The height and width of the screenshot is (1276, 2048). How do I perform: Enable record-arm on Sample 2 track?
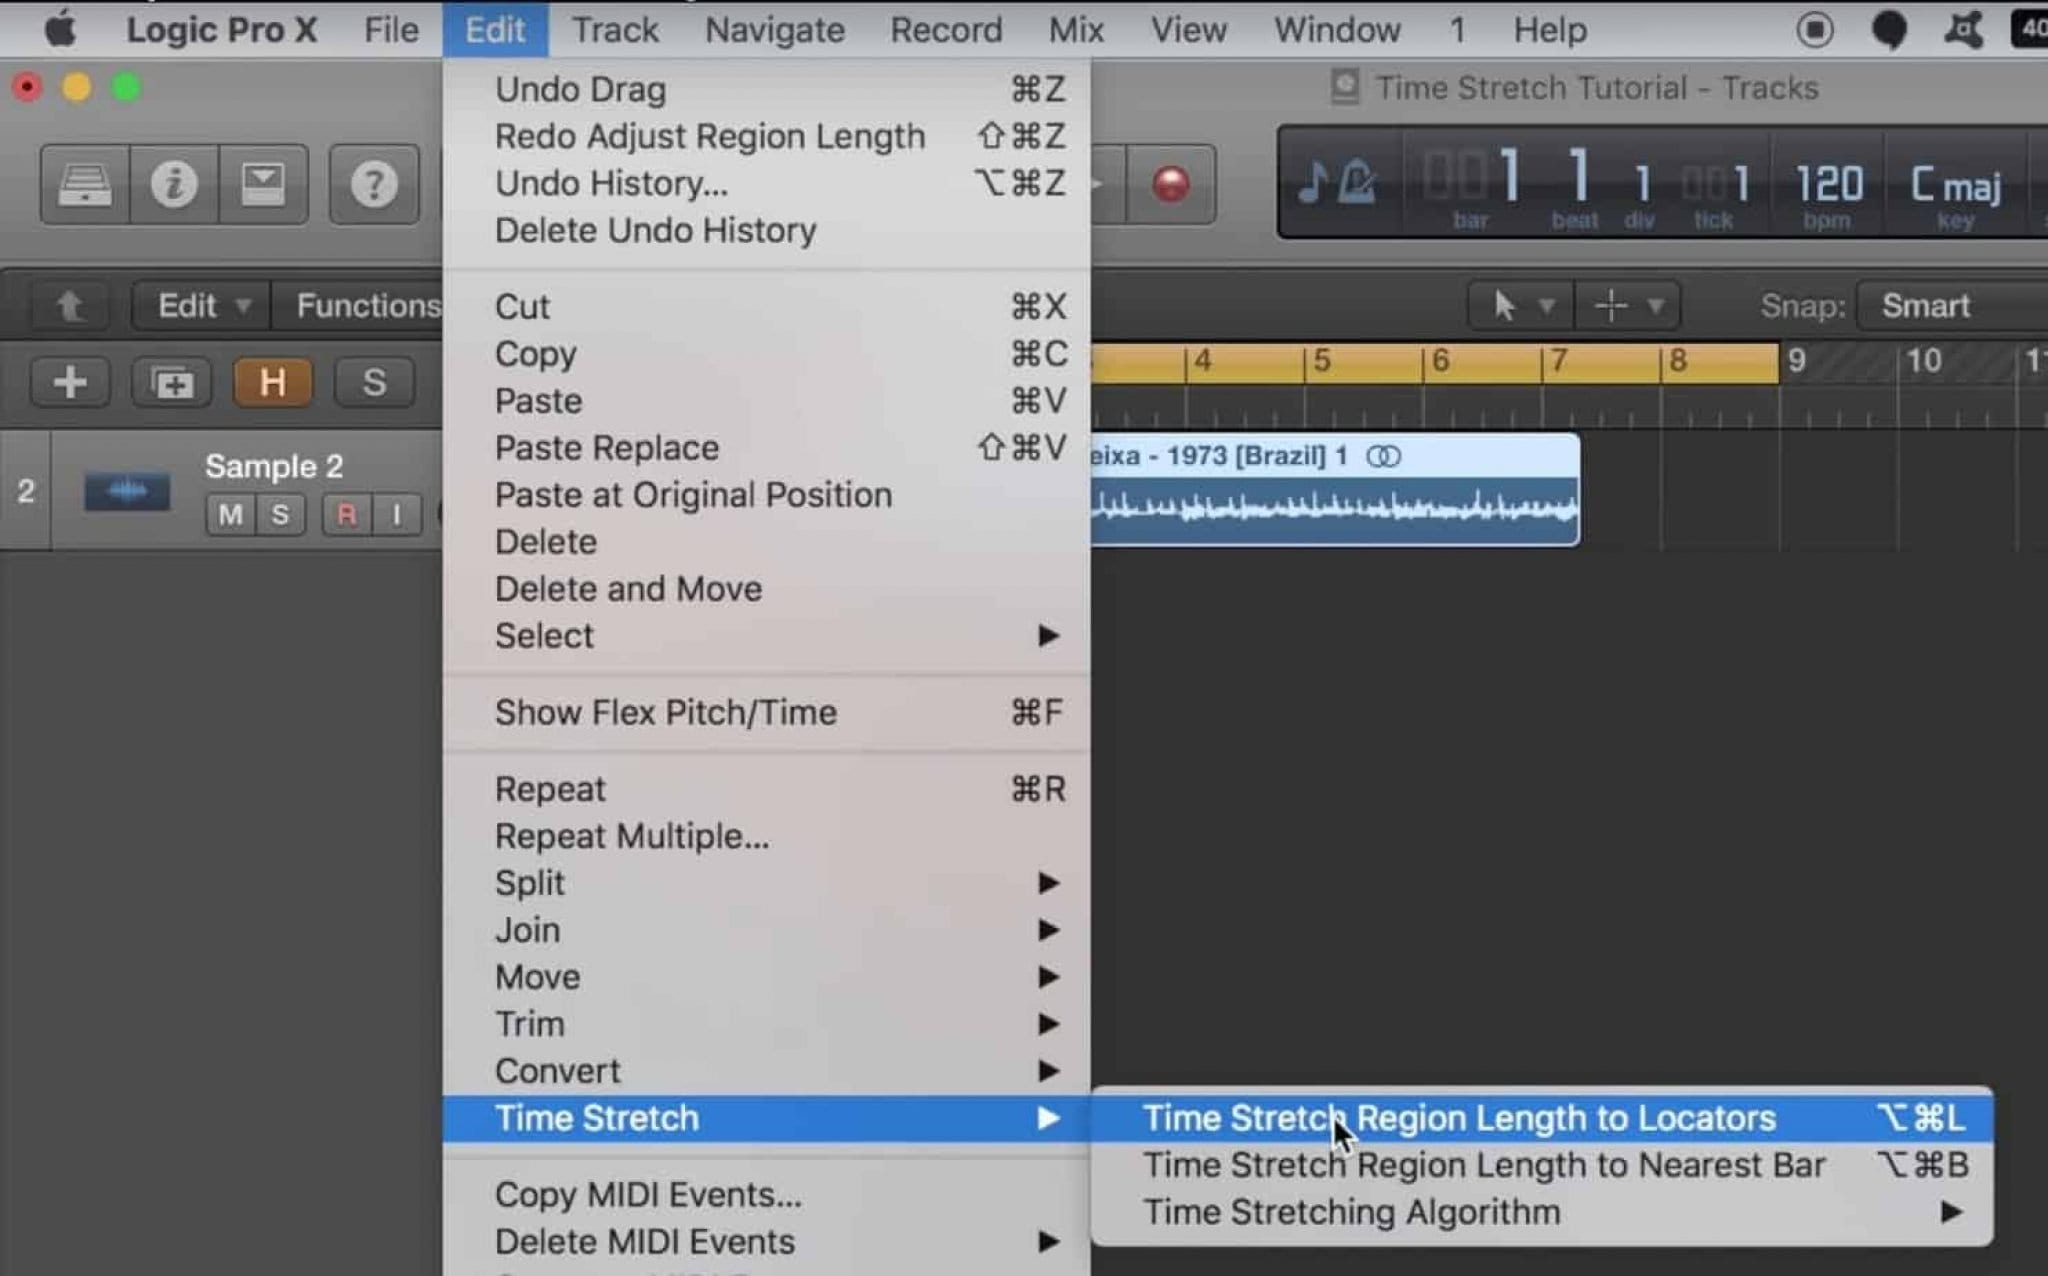pos(347,514)
